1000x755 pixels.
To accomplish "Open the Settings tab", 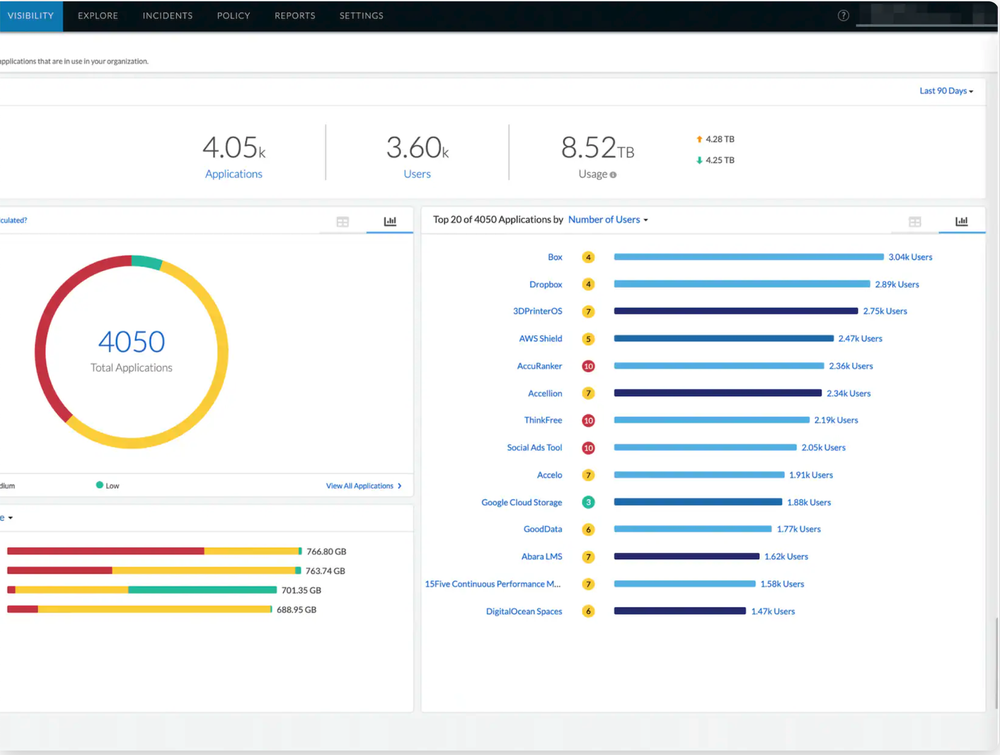I will pyautogui.click(x=361, y=15).
